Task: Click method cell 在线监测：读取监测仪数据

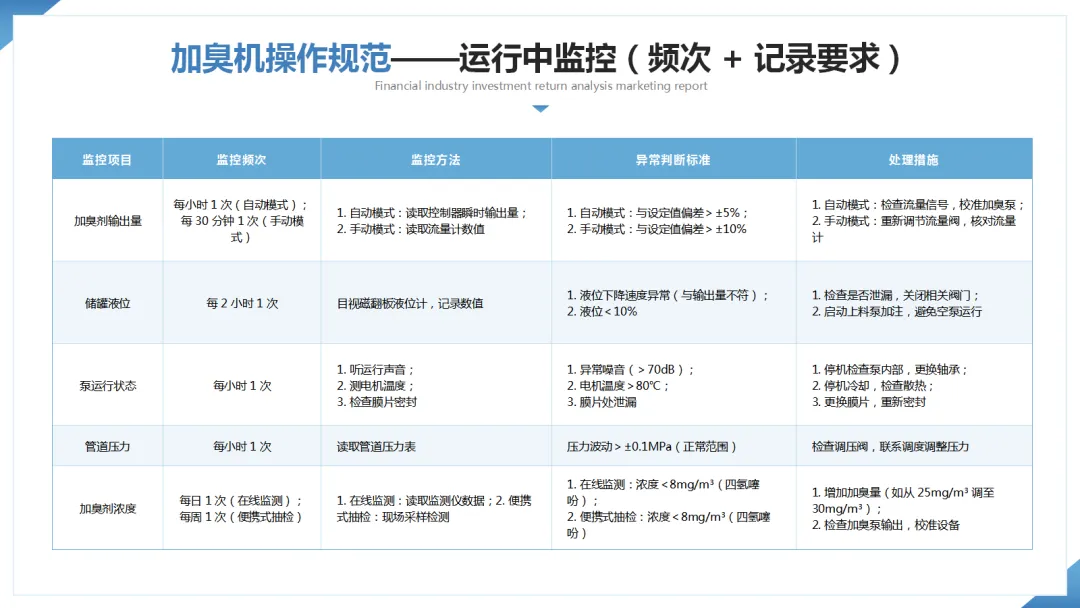Action: click(434, 508)
